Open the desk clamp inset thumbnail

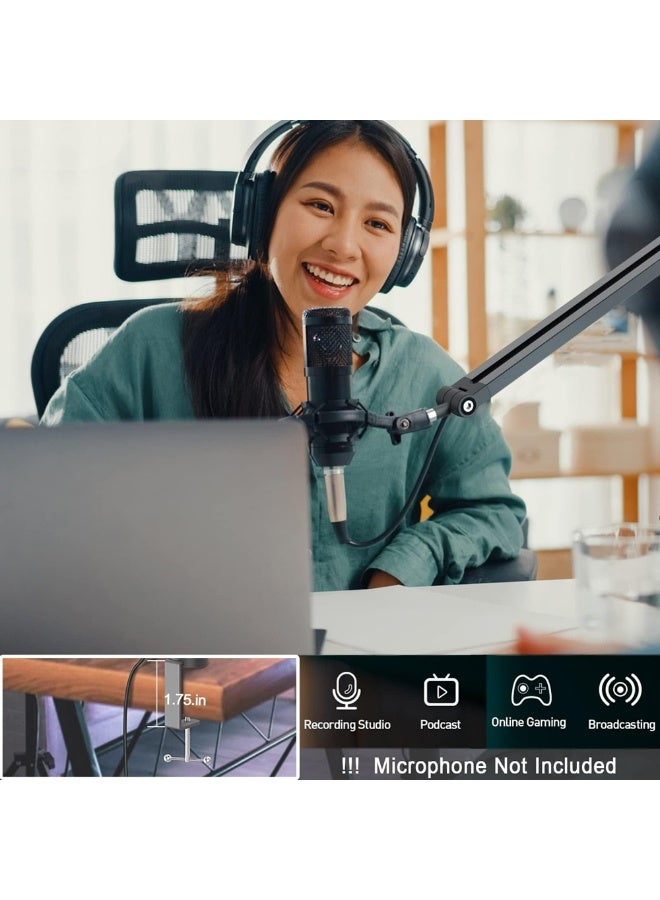click(x=150, y=717)
